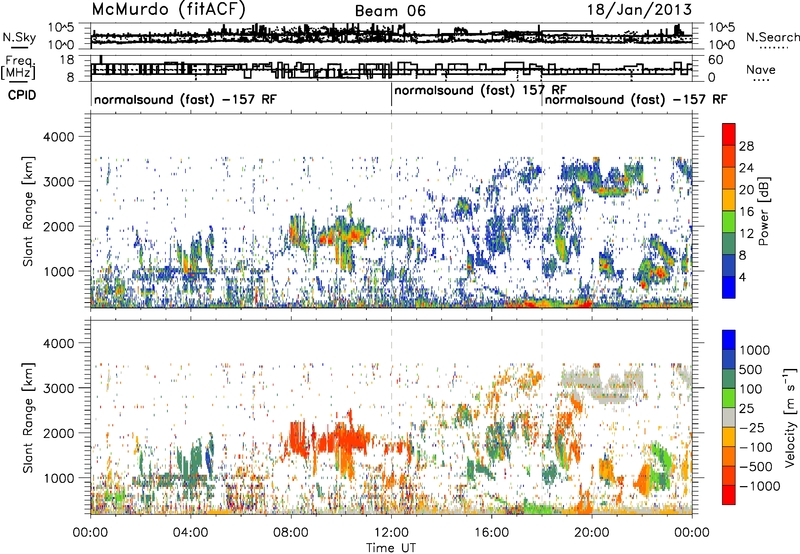Click the 'N.Search' legend label

[x=772, y=37]
